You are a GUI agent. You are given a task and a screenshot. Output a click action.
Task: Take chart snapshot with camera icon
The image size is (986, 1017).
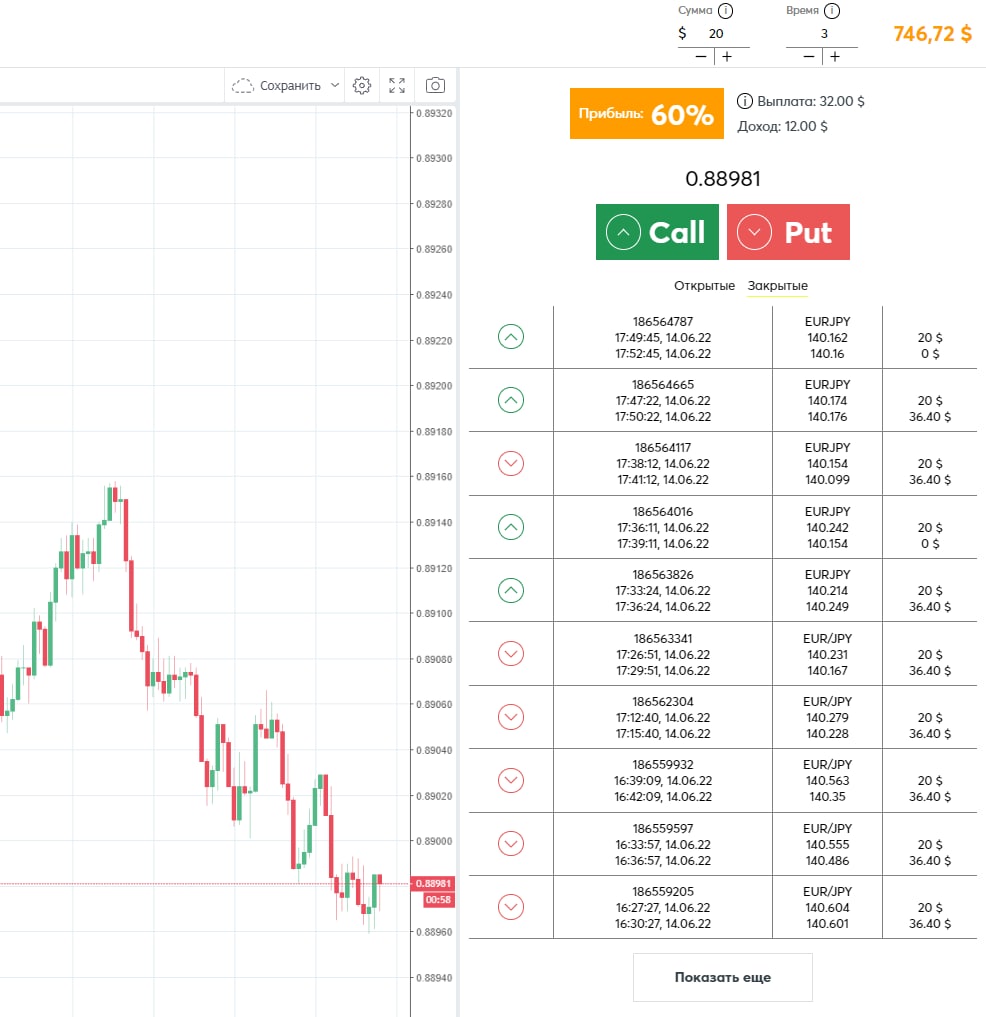pyautogui.click(x=435, y=86)
